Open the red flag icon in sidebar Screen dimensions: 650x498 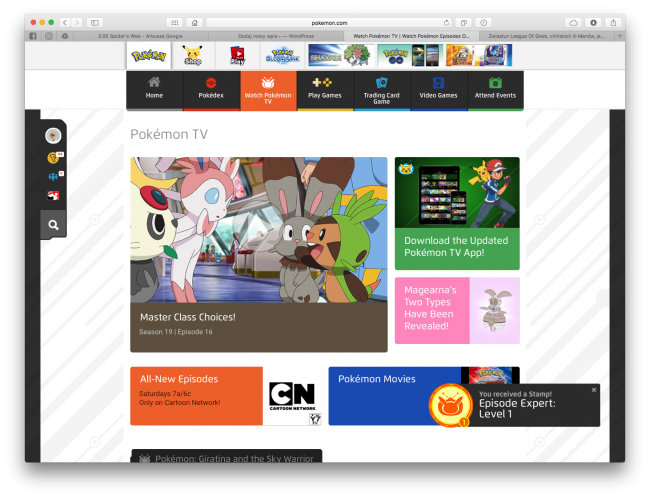(53, 195)
